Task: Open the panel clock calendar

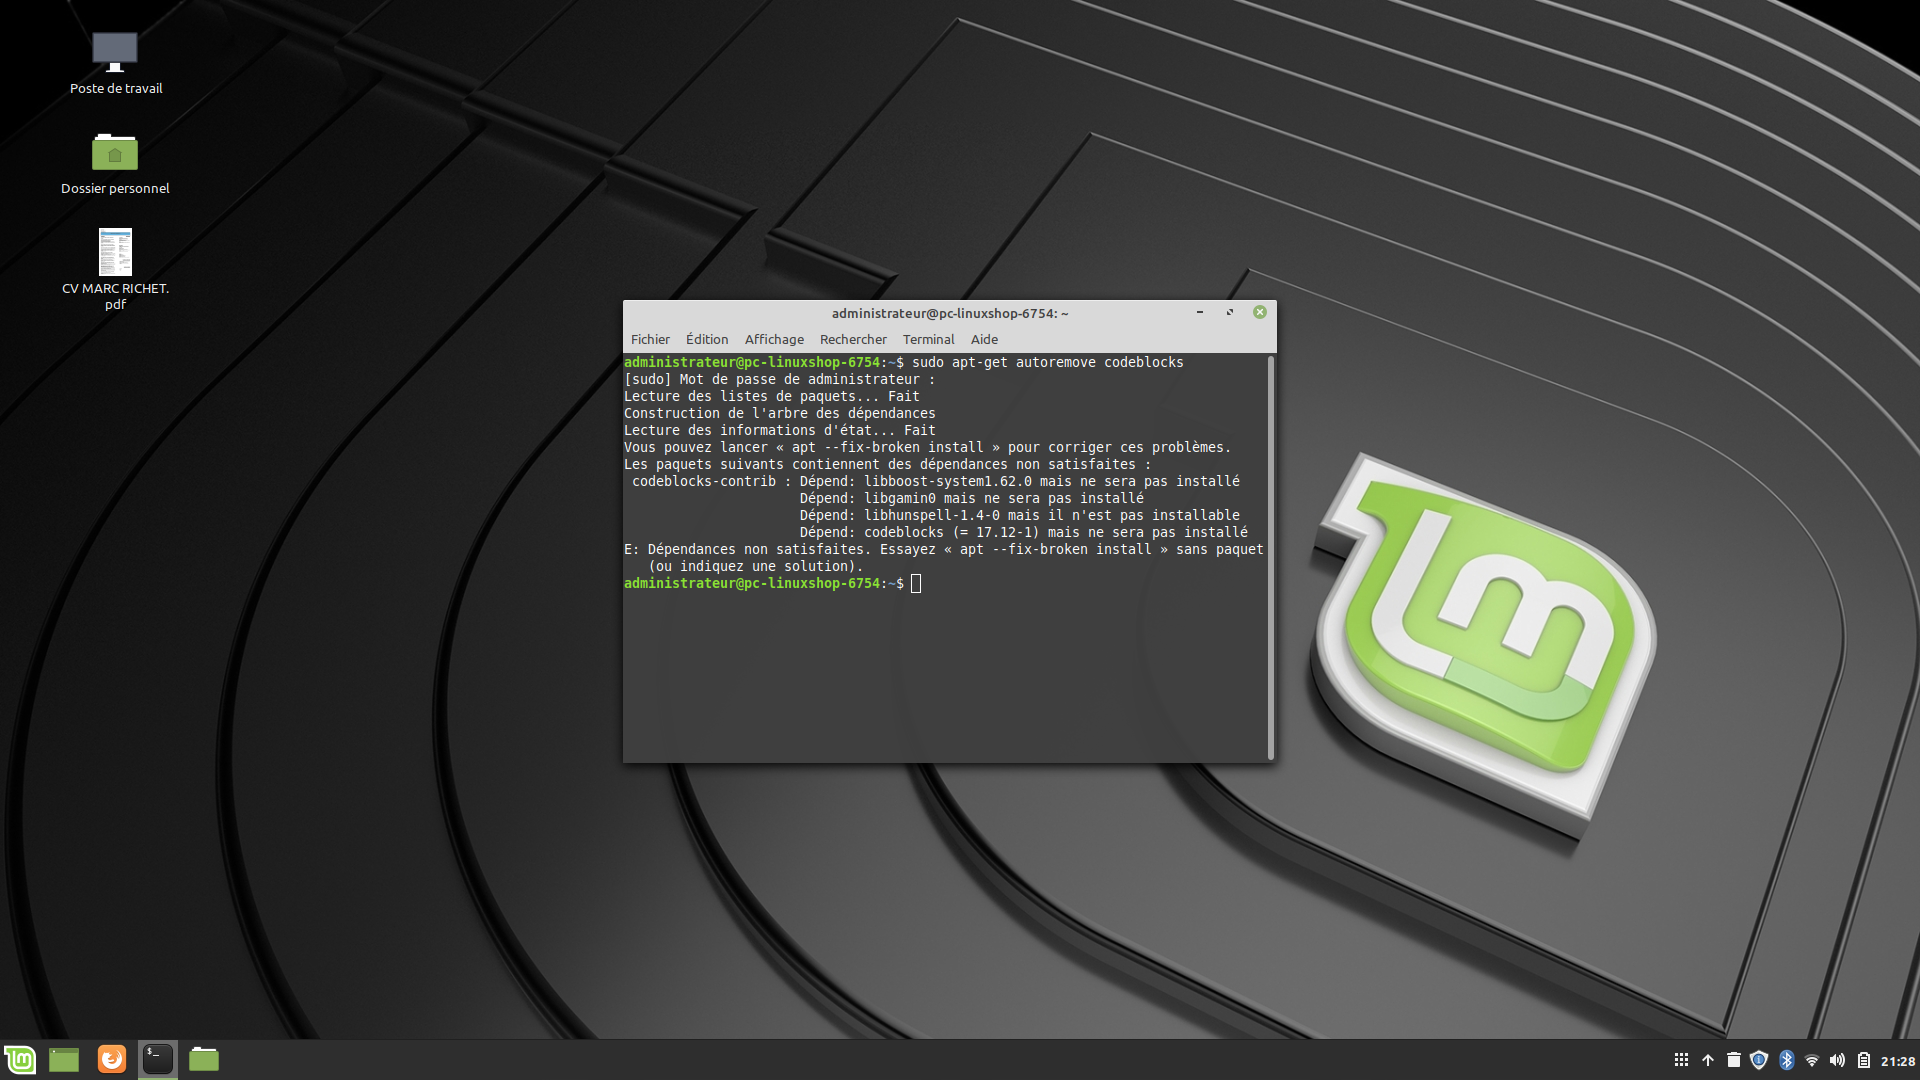Action: (x=1897, y=1061)
